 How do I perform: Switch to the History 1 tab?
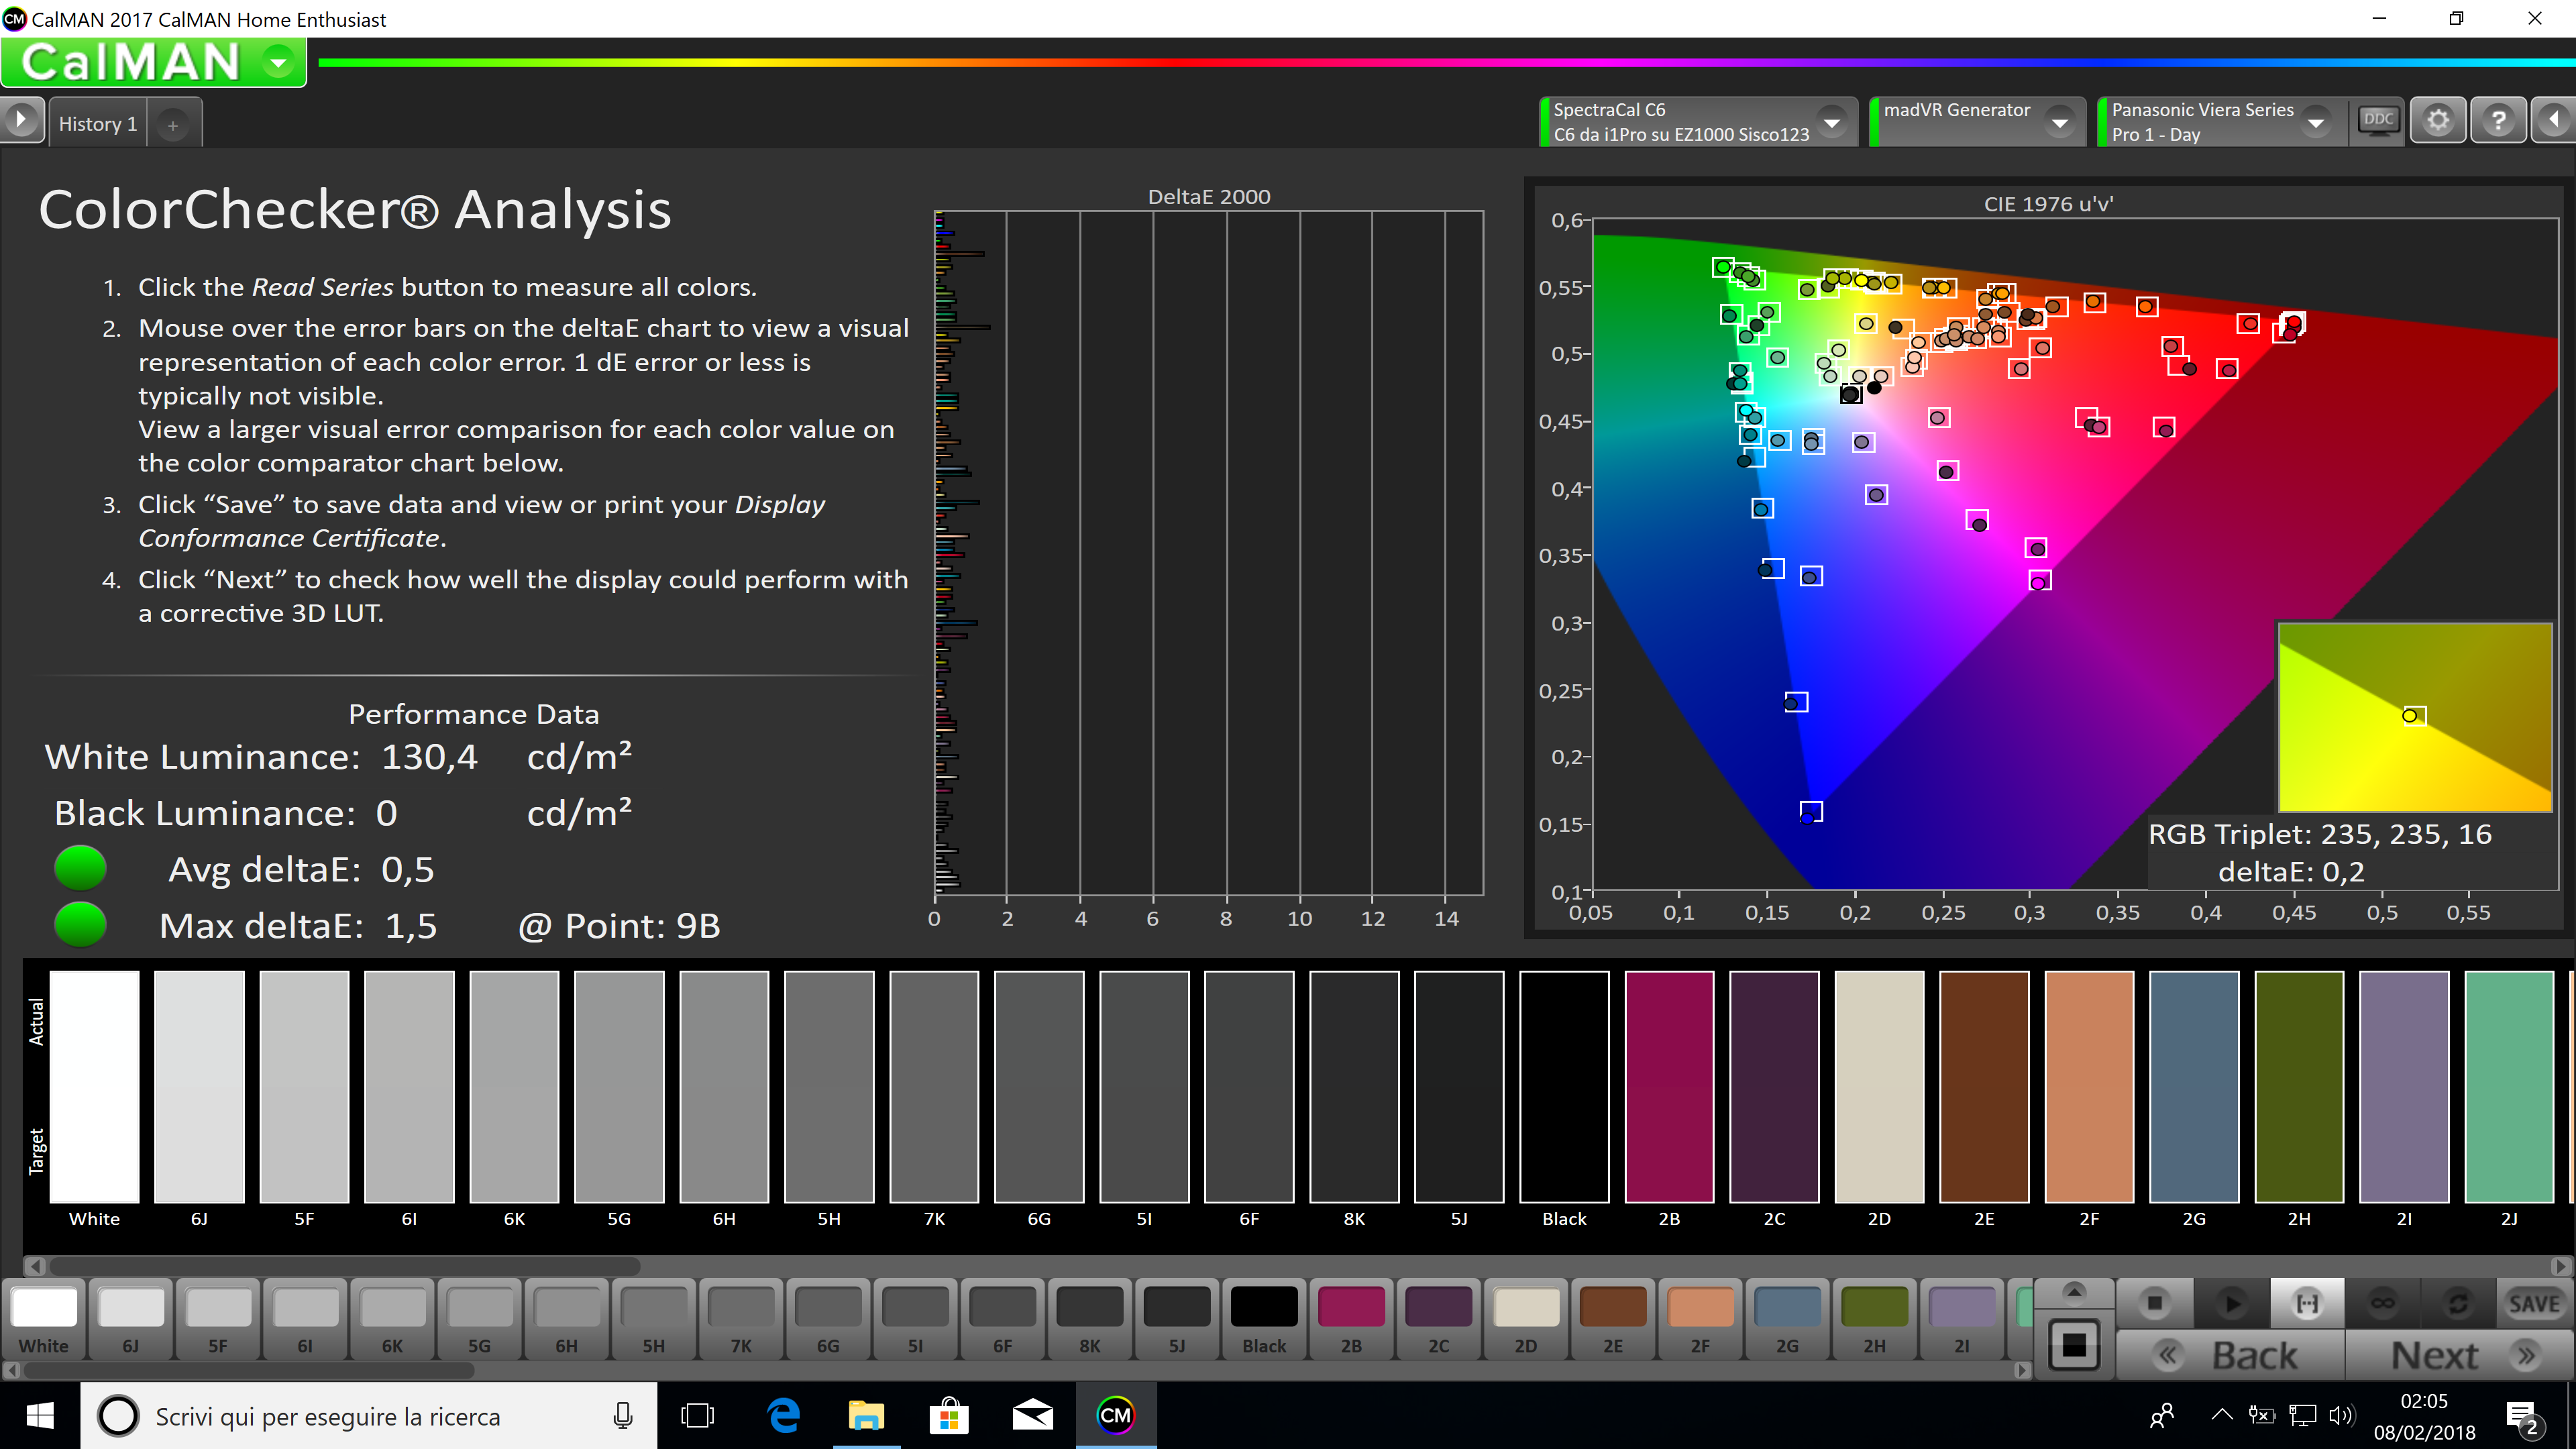97,124
